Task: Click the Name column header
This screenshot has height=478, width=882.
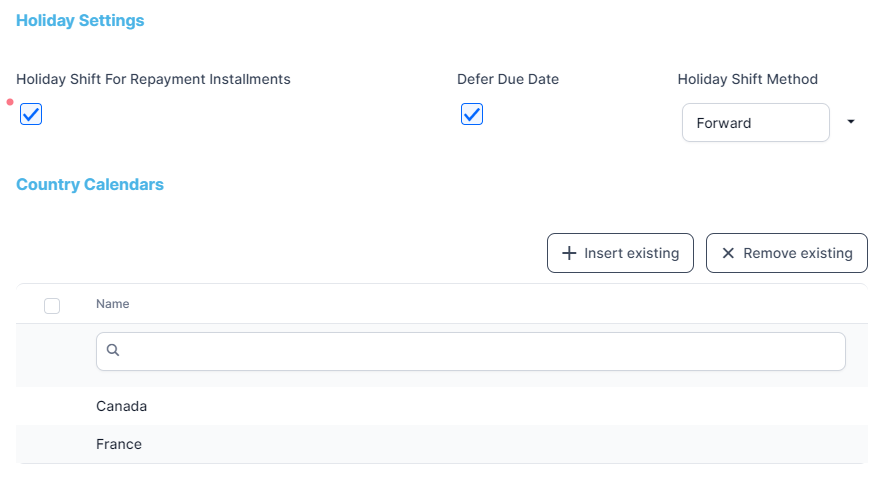Action: pyautogui.click(x=113, y=304)
